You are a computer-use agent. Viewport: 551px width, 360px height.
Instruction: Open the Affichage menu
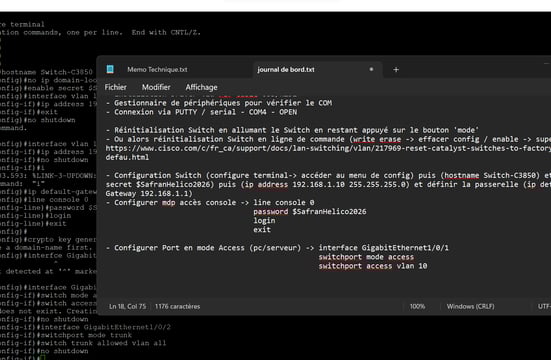pos(201,87)
